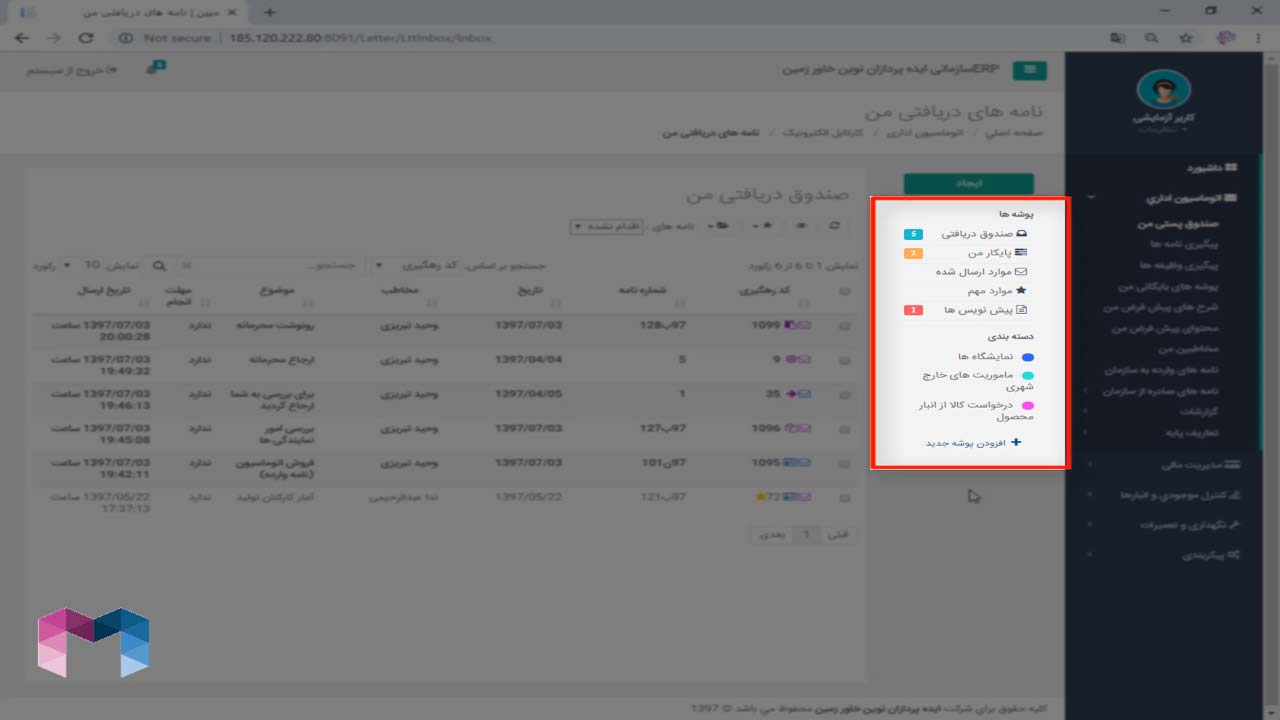Select the pink dot for درخواست کالا از انبار محصول
This screenshot has height=720, width=1280.
[x=1028, y=406]
